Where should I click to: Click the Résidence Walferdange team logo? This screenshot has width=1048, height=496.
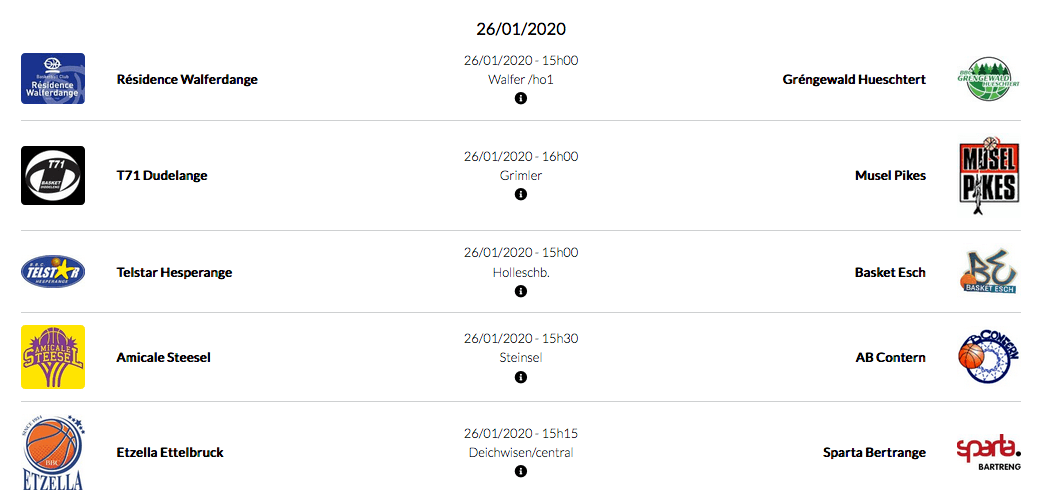pyautogui.click(x=53, y=78)
